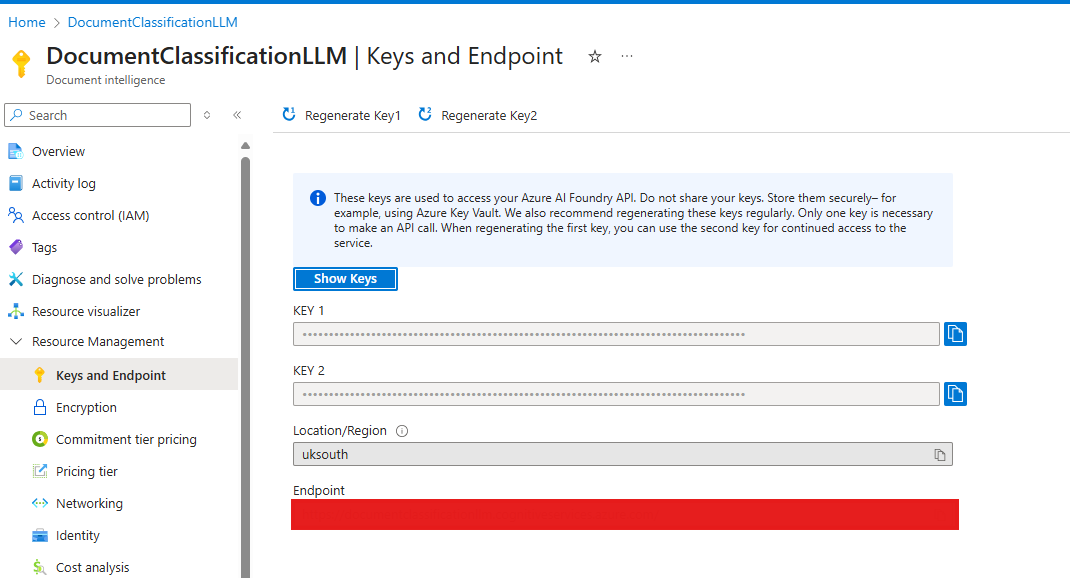Click the favorite star icon beside title
The height and width of the screenshot is (578, 1070).
[595, 57]
